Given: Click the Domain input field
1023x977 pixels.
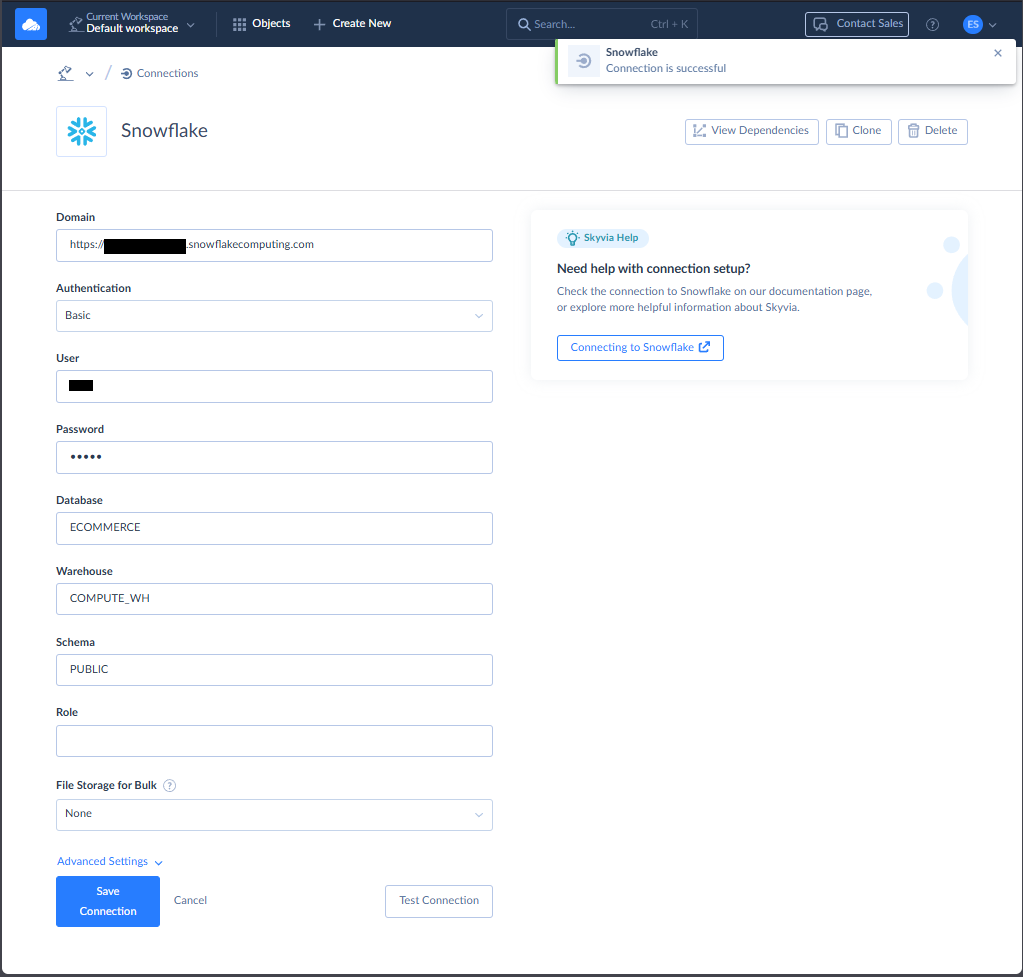Looking at the screenshot, I should point(274,245).
